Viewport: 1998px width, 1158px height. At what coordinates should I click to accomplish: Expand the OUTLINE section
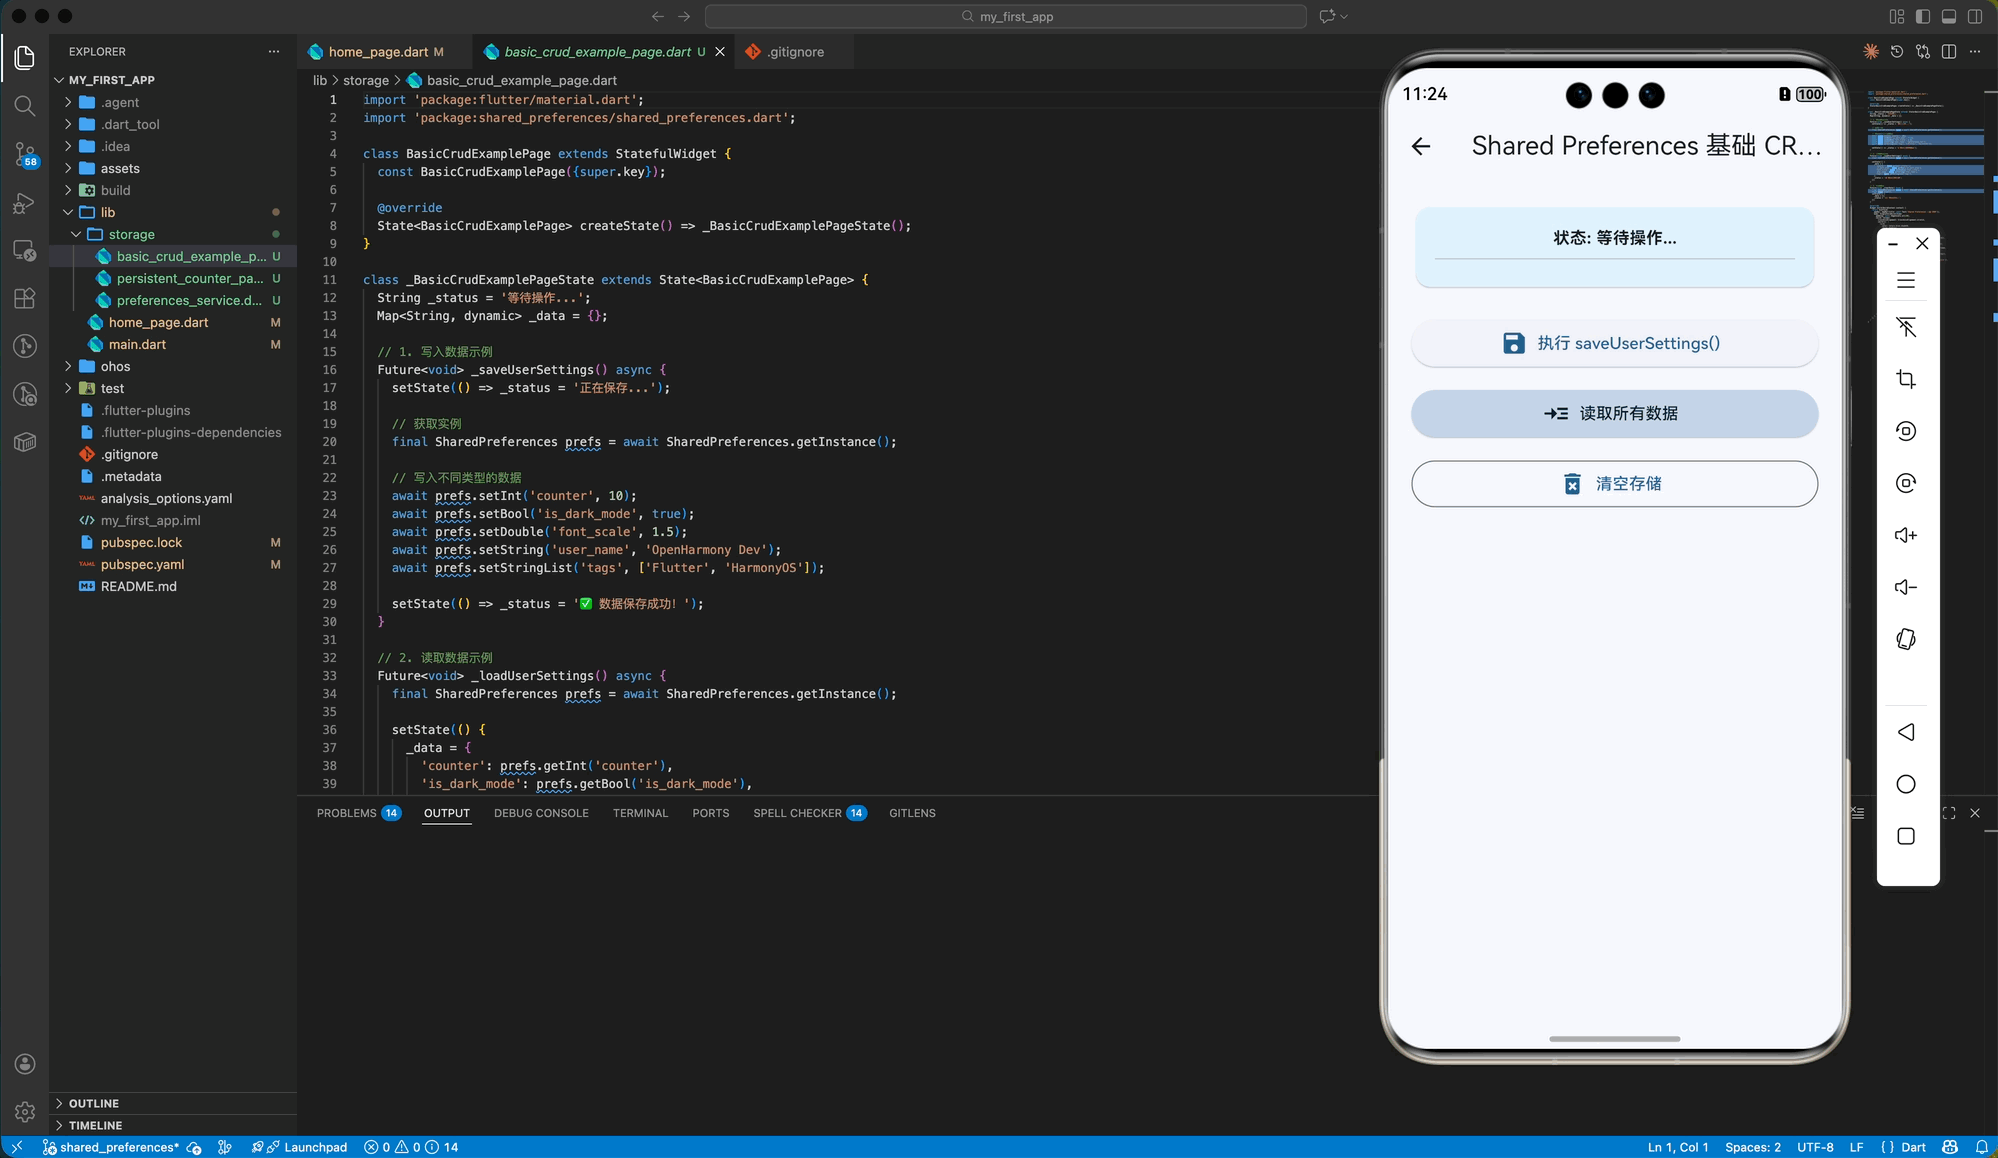tap(94, 1103)
